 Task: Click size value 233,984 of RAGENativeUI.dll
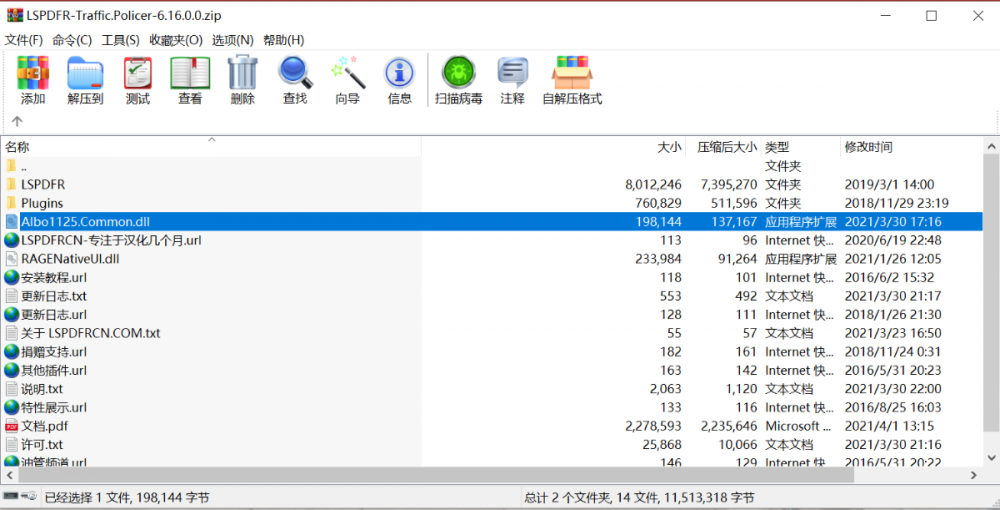[x=658, y=259]
